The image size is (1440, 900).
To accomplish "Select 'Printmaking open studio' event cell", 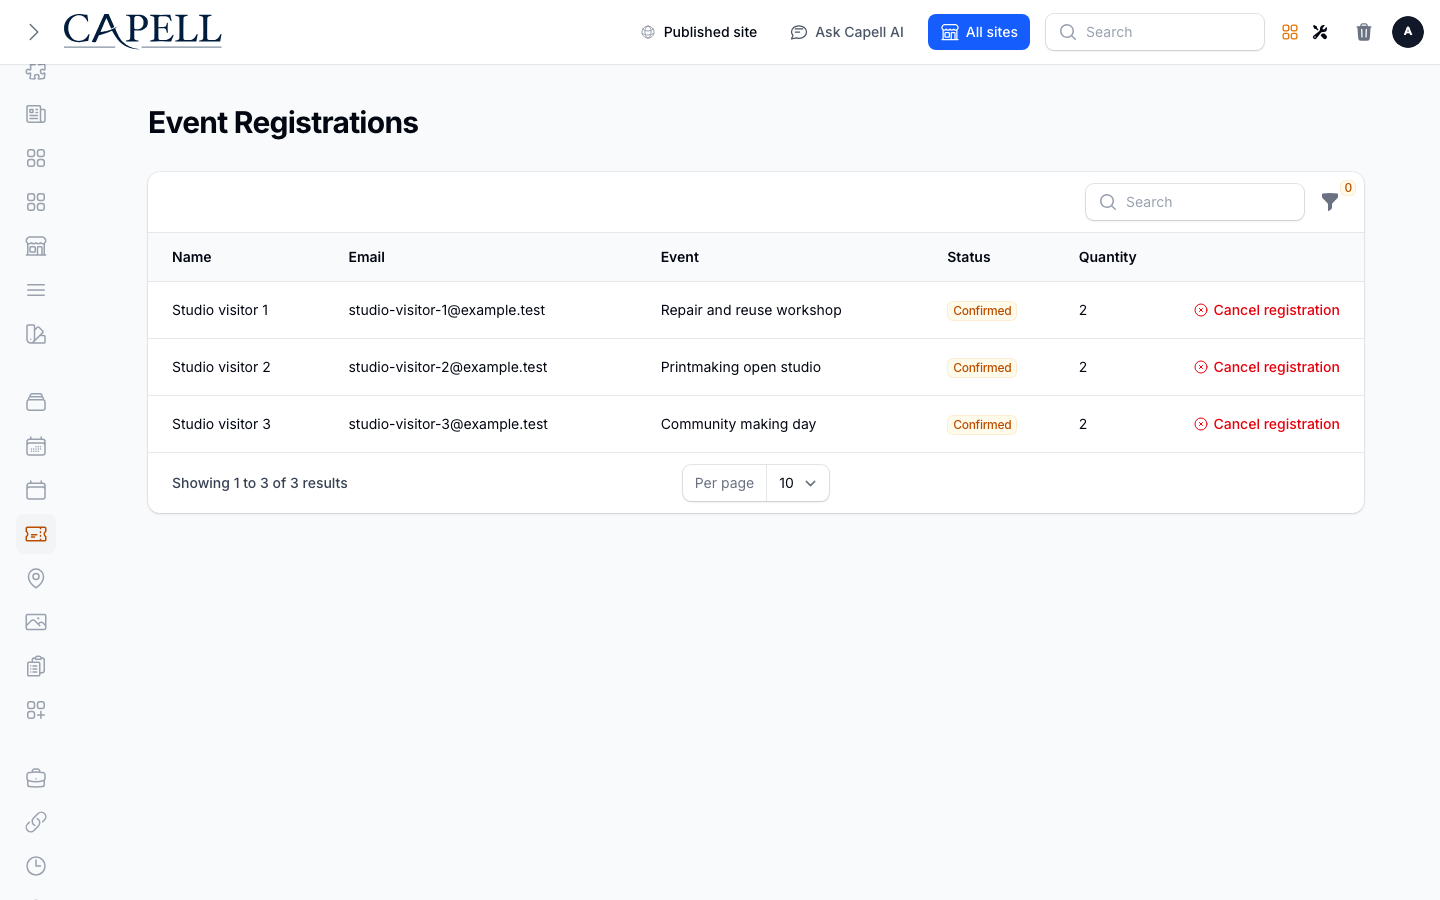I will click(741, 367).
